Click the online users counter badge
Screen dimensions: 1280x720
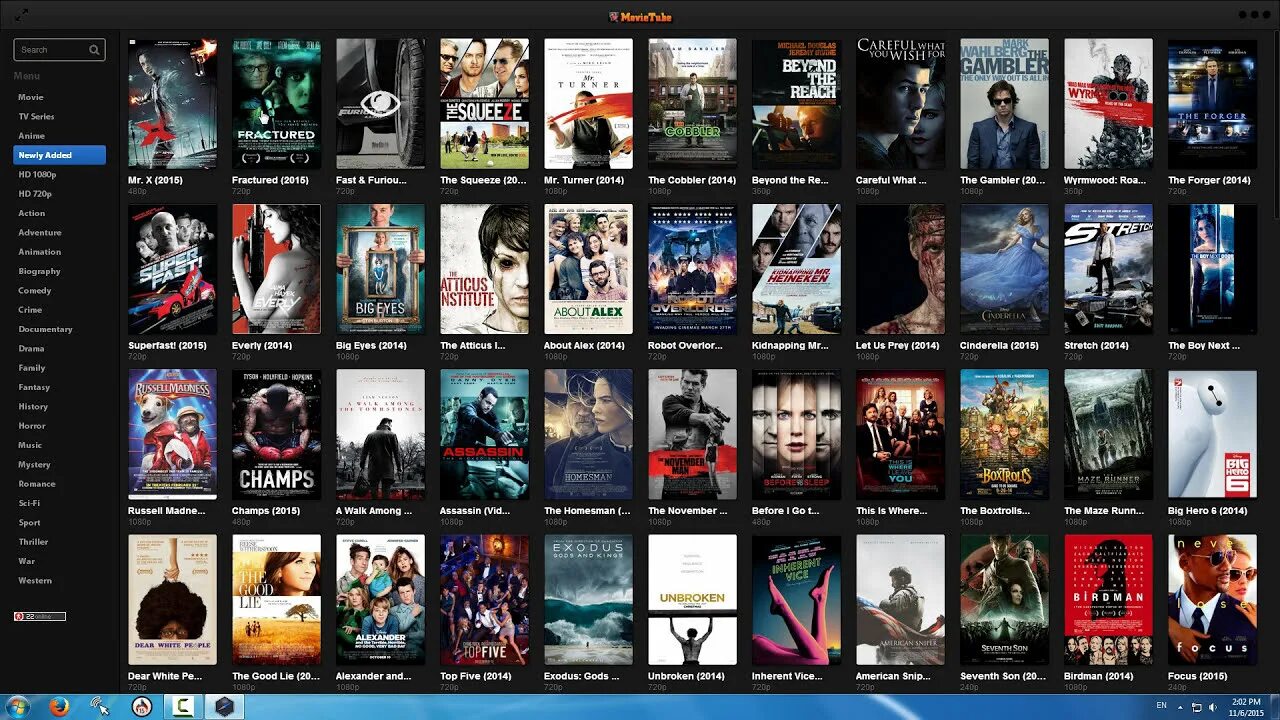click(40, 616)
